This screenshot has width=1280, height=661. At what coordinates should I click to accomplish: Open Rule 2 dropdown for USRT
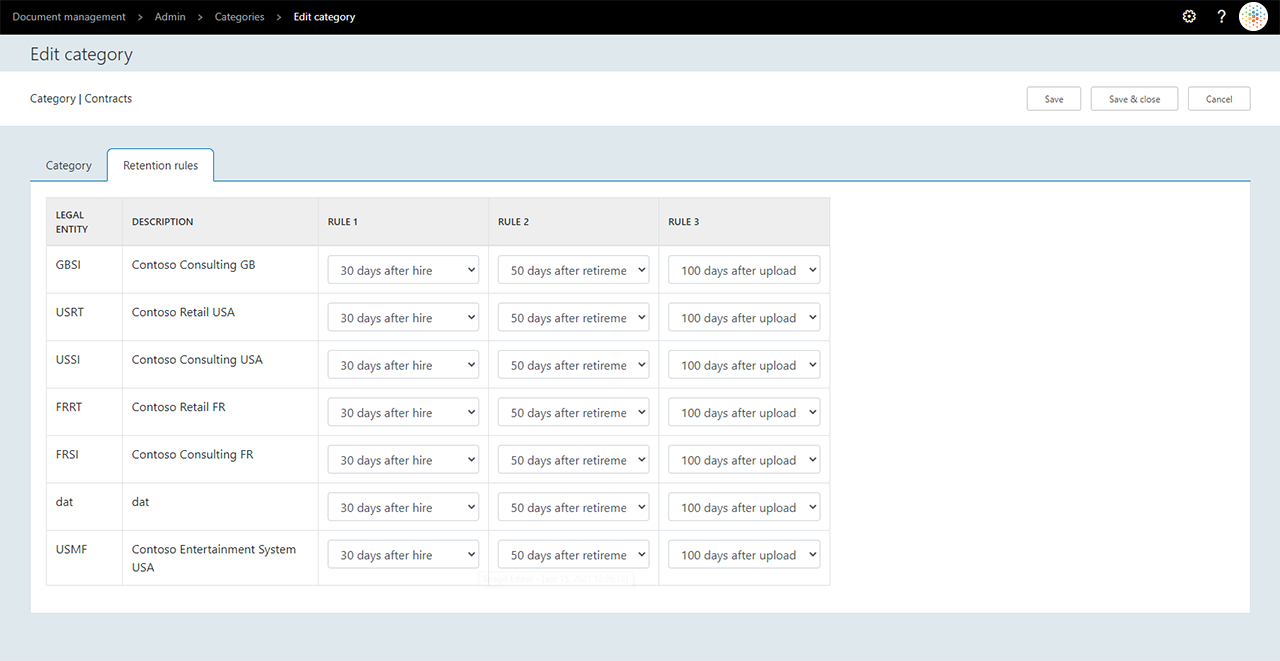574,318
